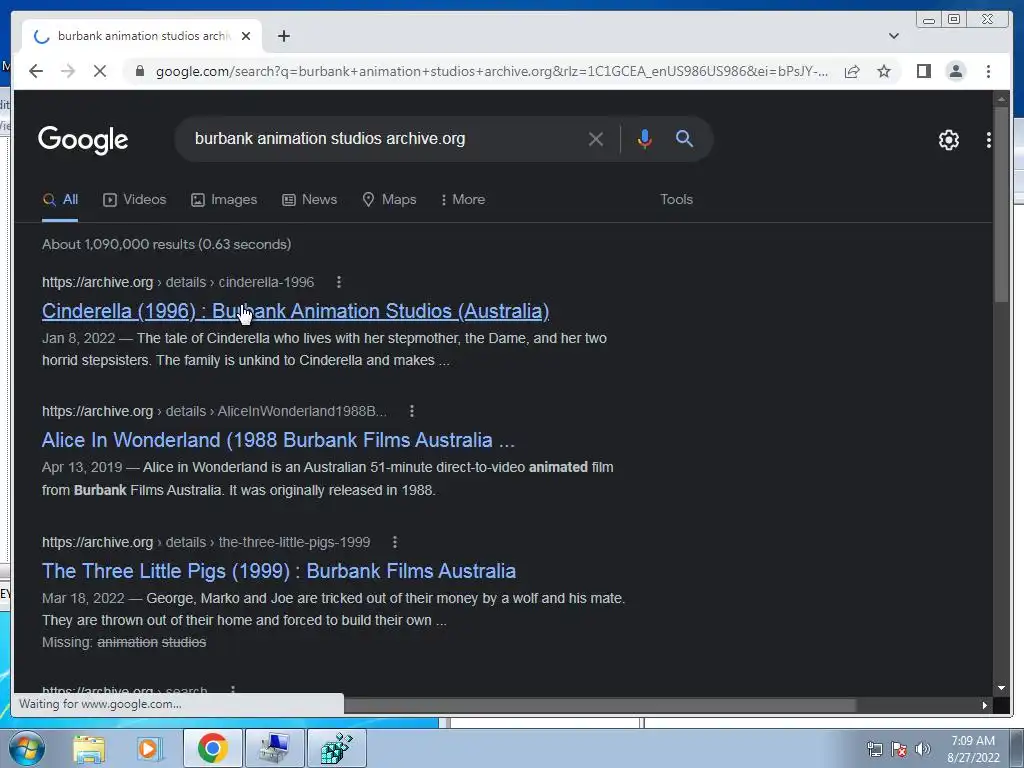Switch to the Images tab
1024x768 pixels.
[224, 199]
